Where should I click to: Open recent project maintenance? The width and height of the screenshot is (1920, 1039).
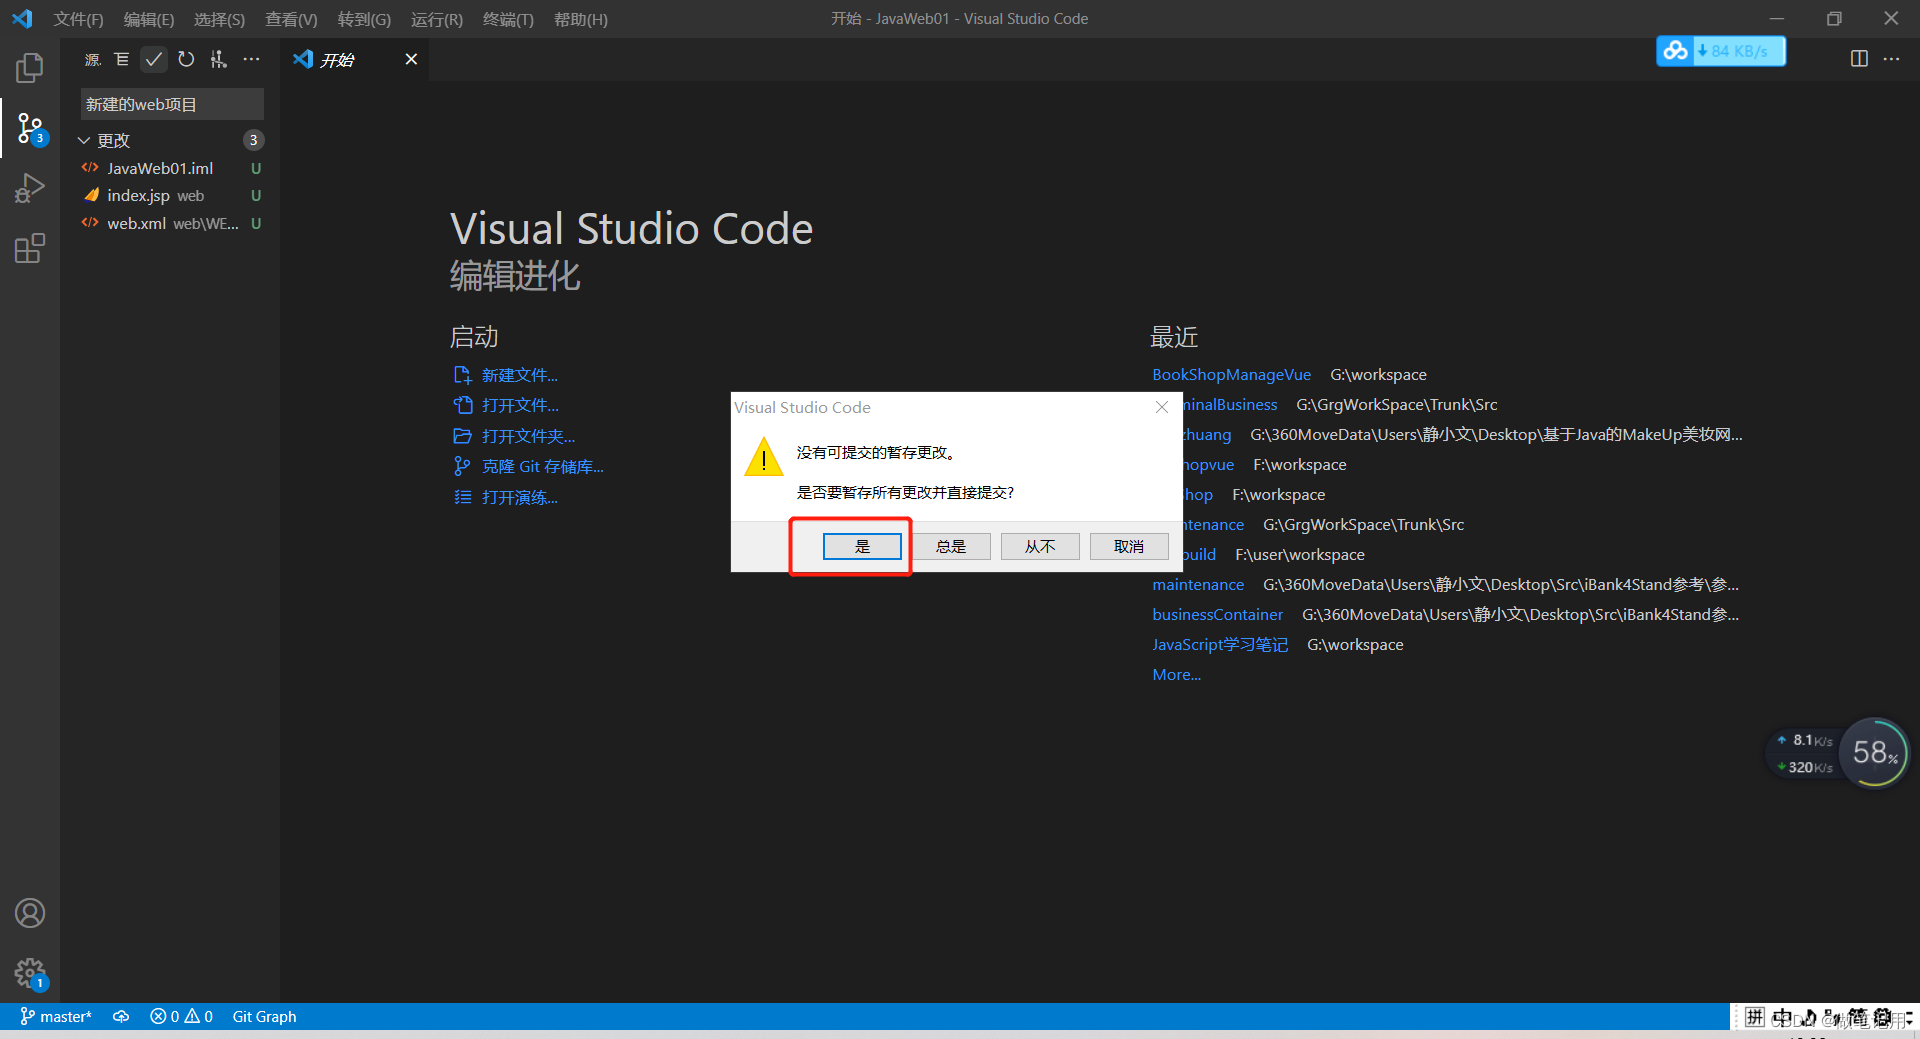pyautogui.click(x=1198, y=584)
